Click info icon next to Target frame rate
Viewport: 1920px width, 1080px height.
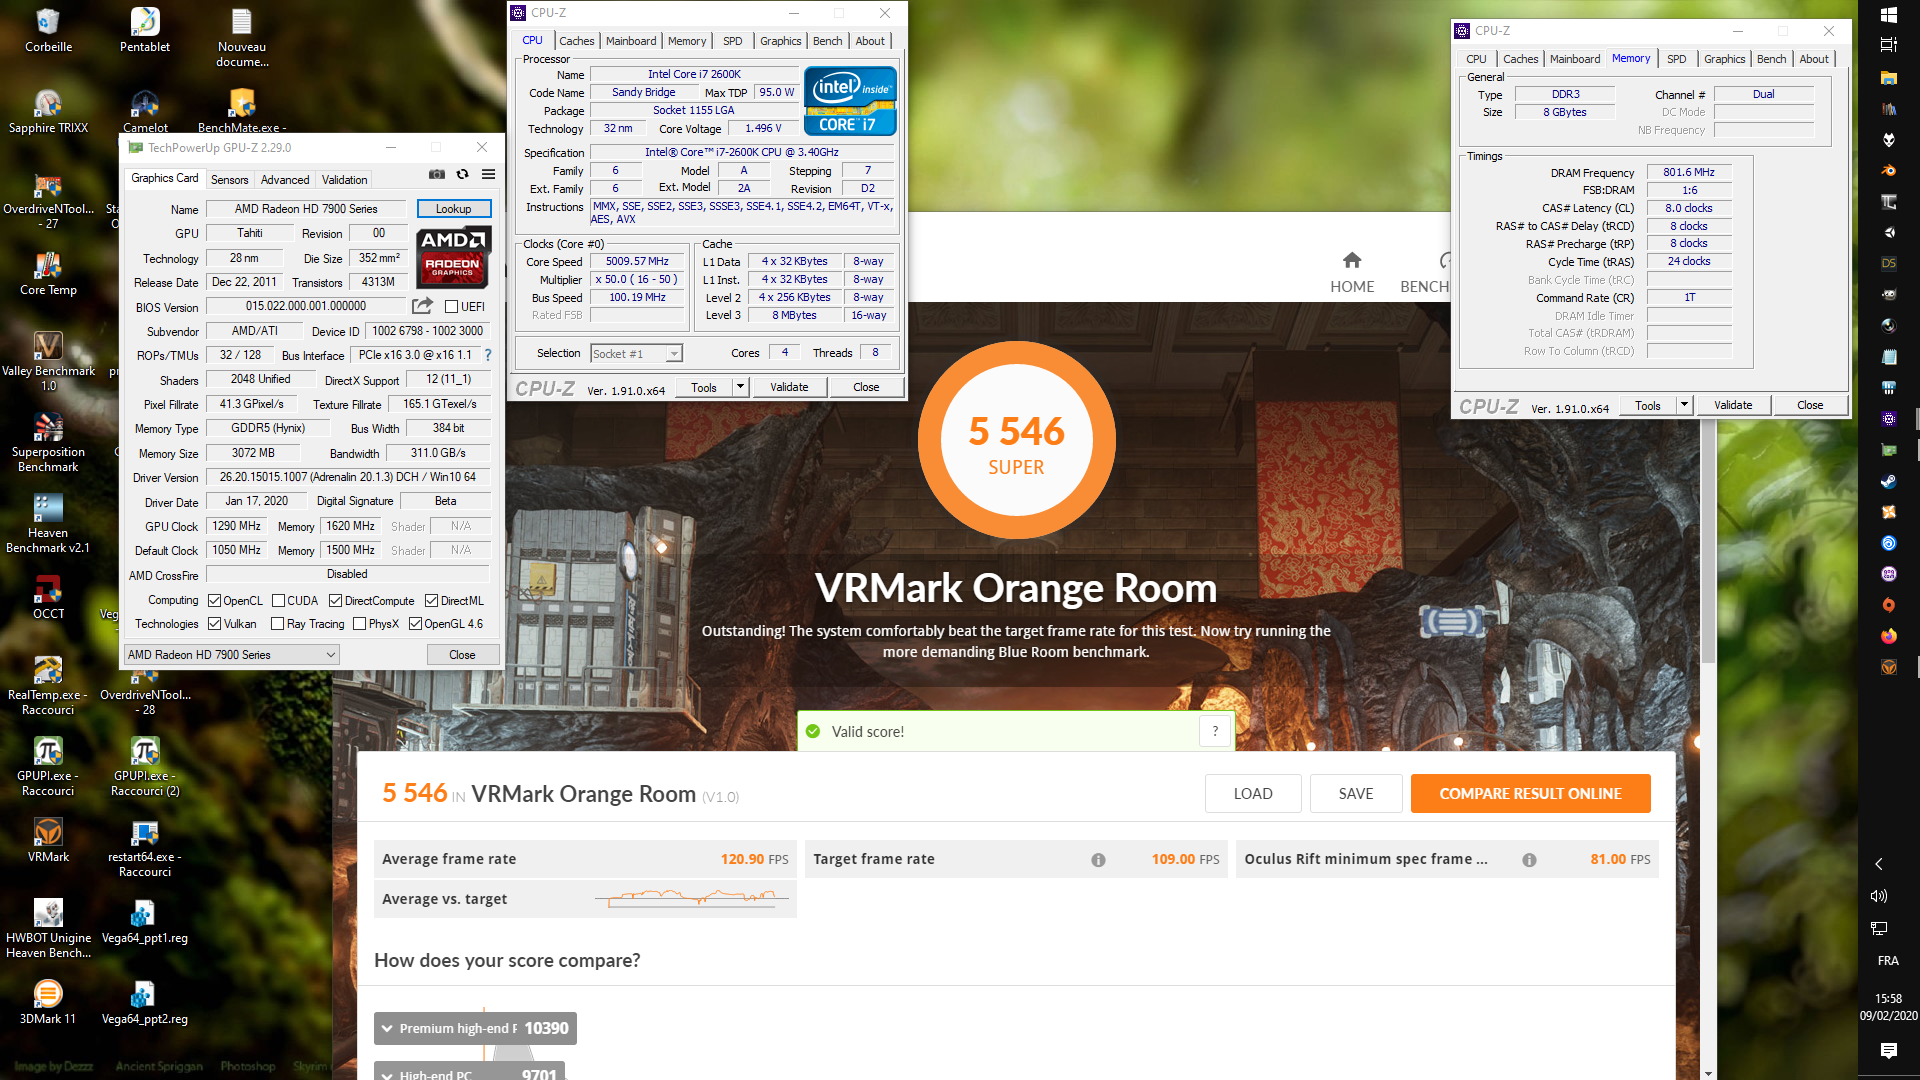click(1098, 860)
